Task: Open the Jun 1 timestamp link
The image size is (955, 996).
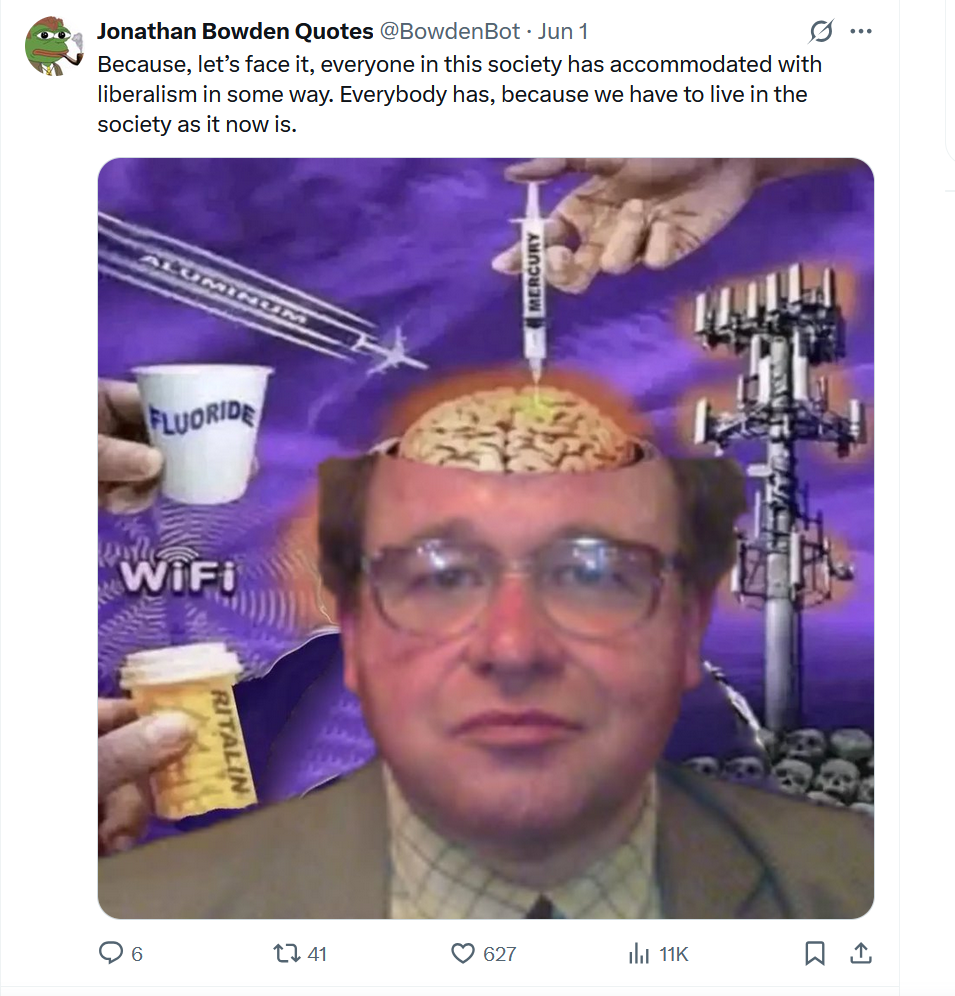Action: 563,31
